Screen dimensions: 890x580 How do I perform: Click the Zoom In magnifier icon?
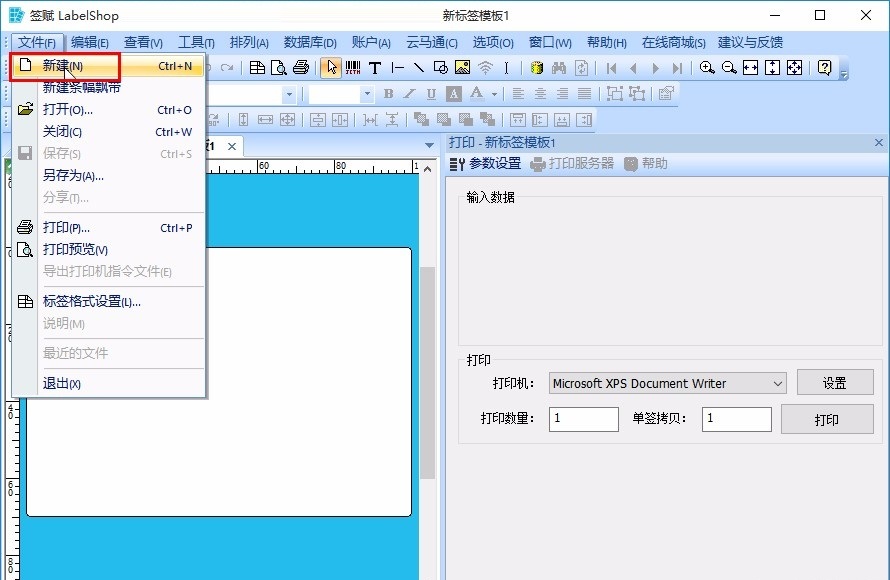(x=706, y=67)
